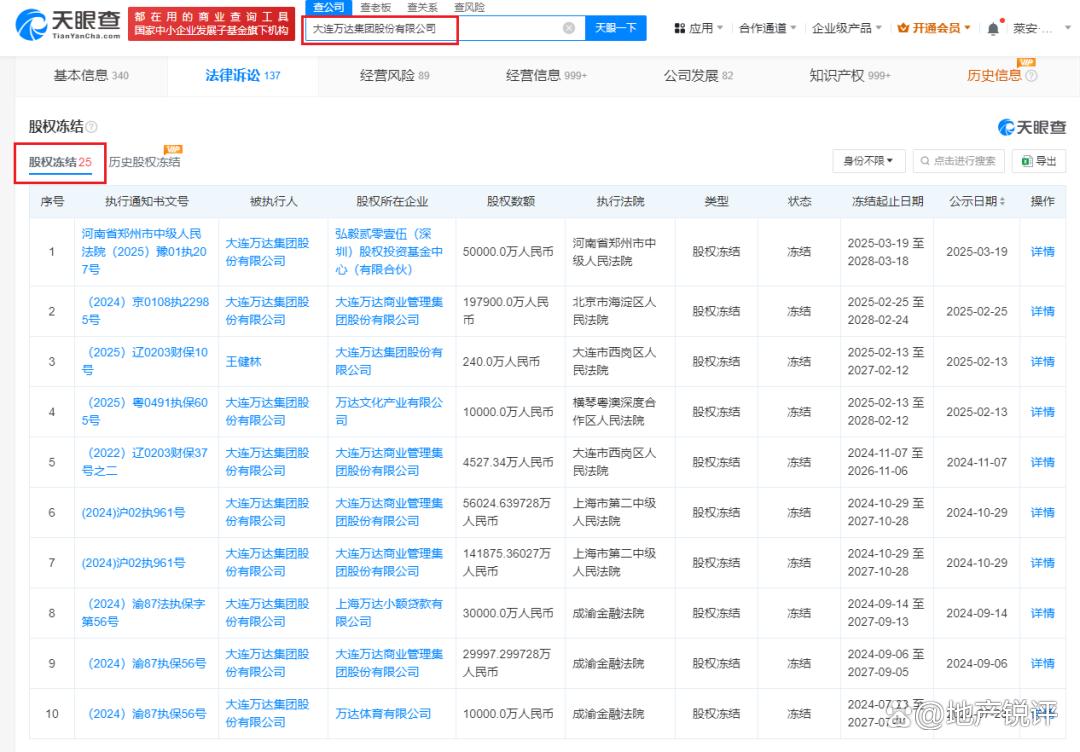Image resolution: width=1080 pixels, height=752 pixels.
Task: Switch to the 查关系 search tab
Action: pos(422,7)
